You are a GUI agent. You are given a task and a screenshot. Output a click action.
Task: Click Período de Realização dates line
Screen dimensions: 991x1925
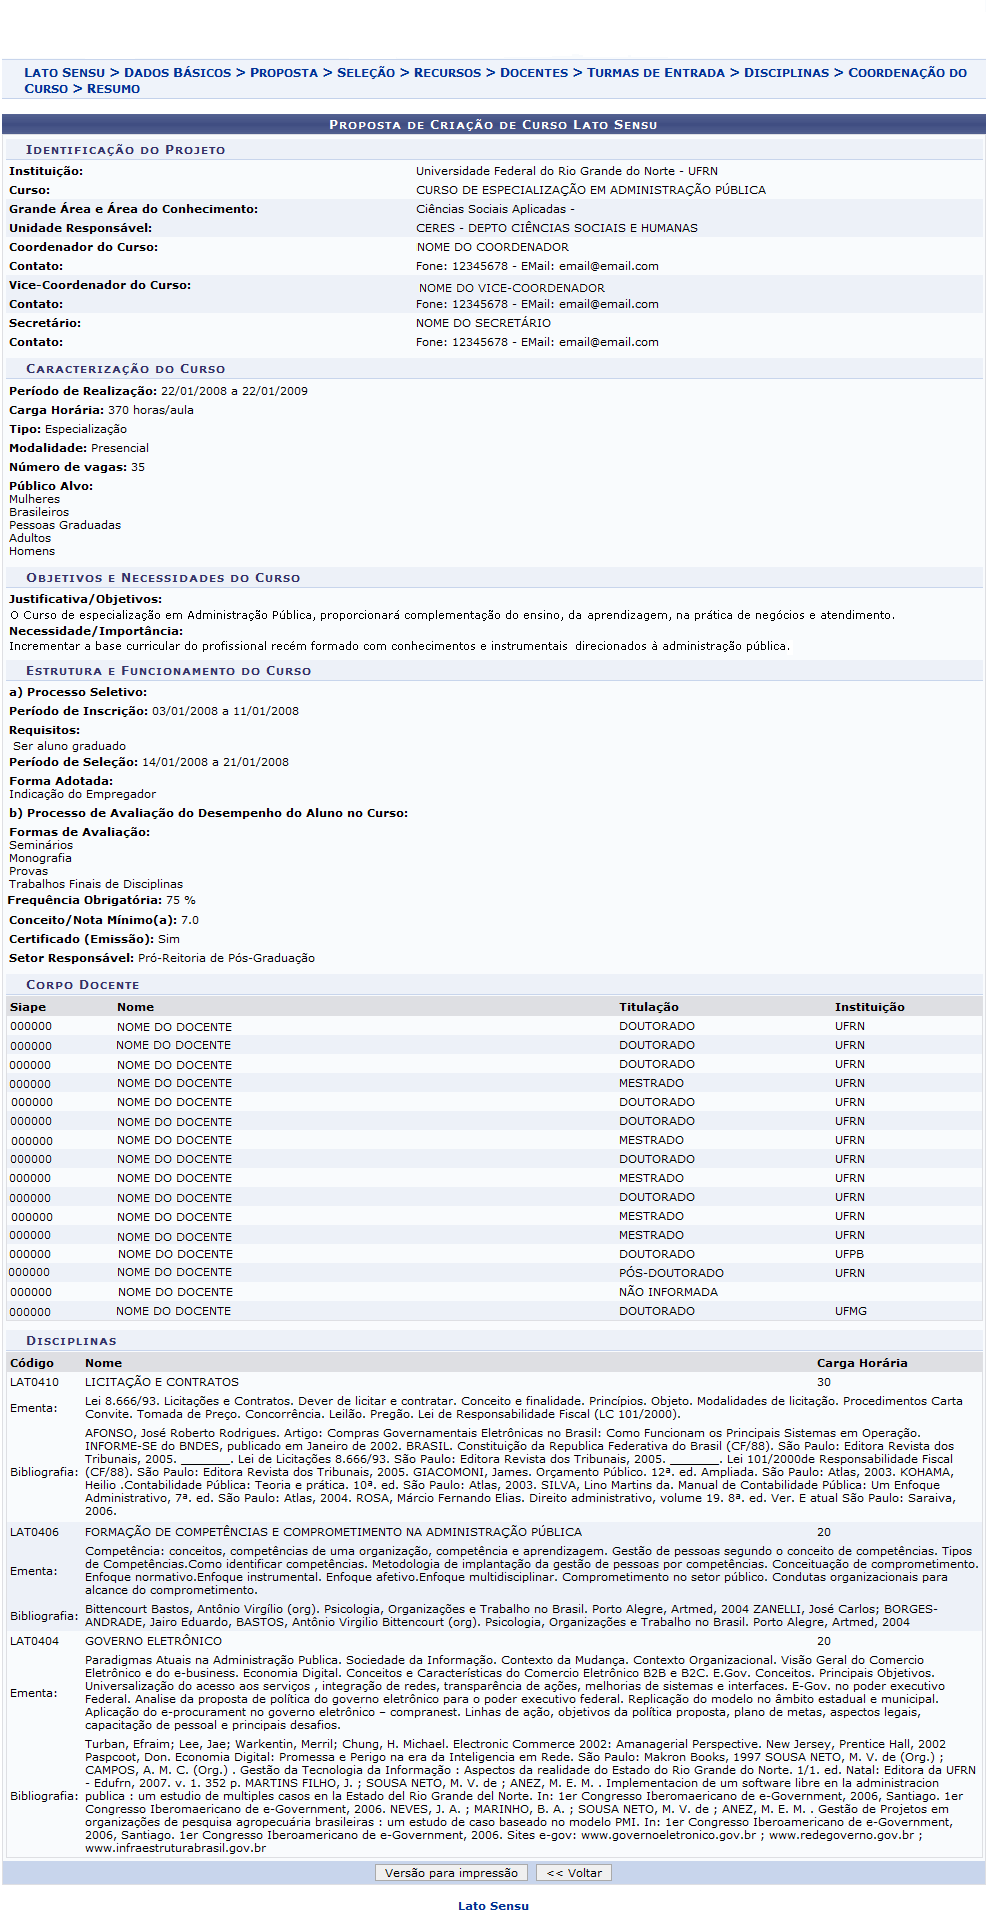tap(158, 391)
